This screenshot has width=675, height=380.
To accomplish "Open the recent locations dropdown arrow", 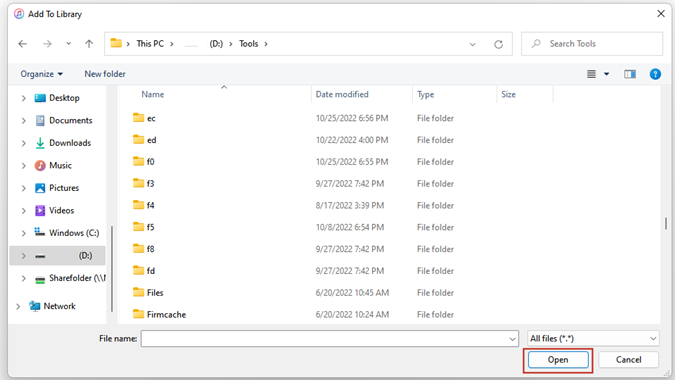I will point(68,43).
